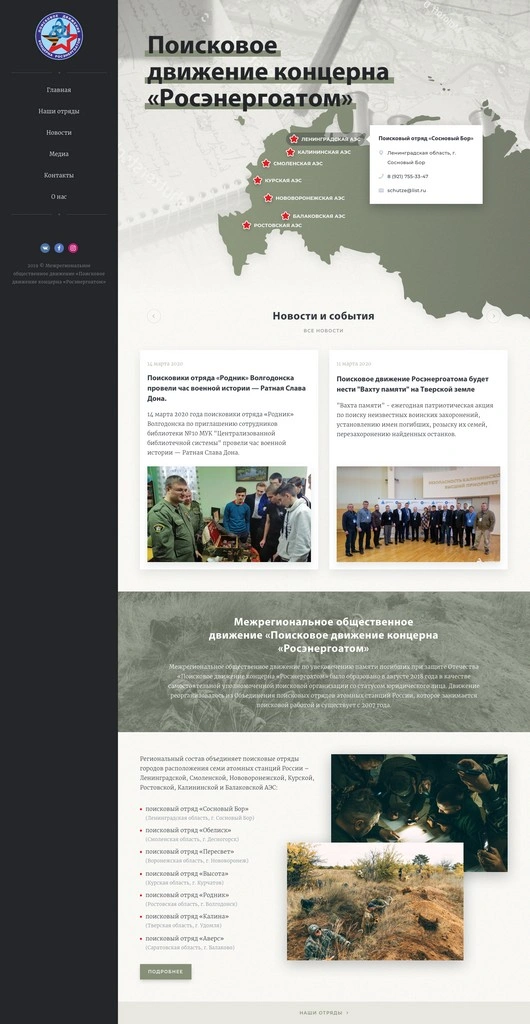Click the 11 марта 2020 date label
Viewport: 530px width, 1024px height.
pyautogui.click(x=354, y=364)
